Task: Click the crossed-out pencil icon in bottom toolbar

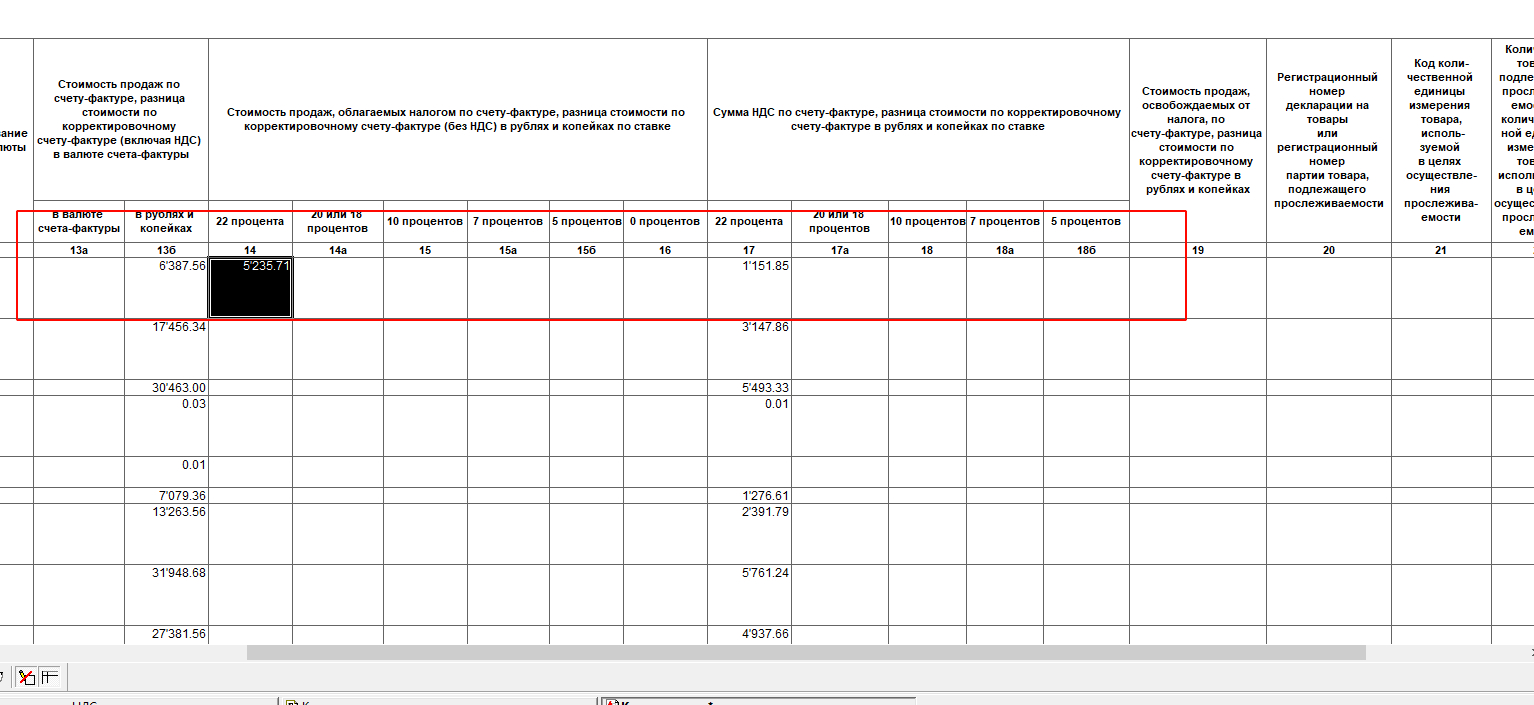Action: pos(27,677)
